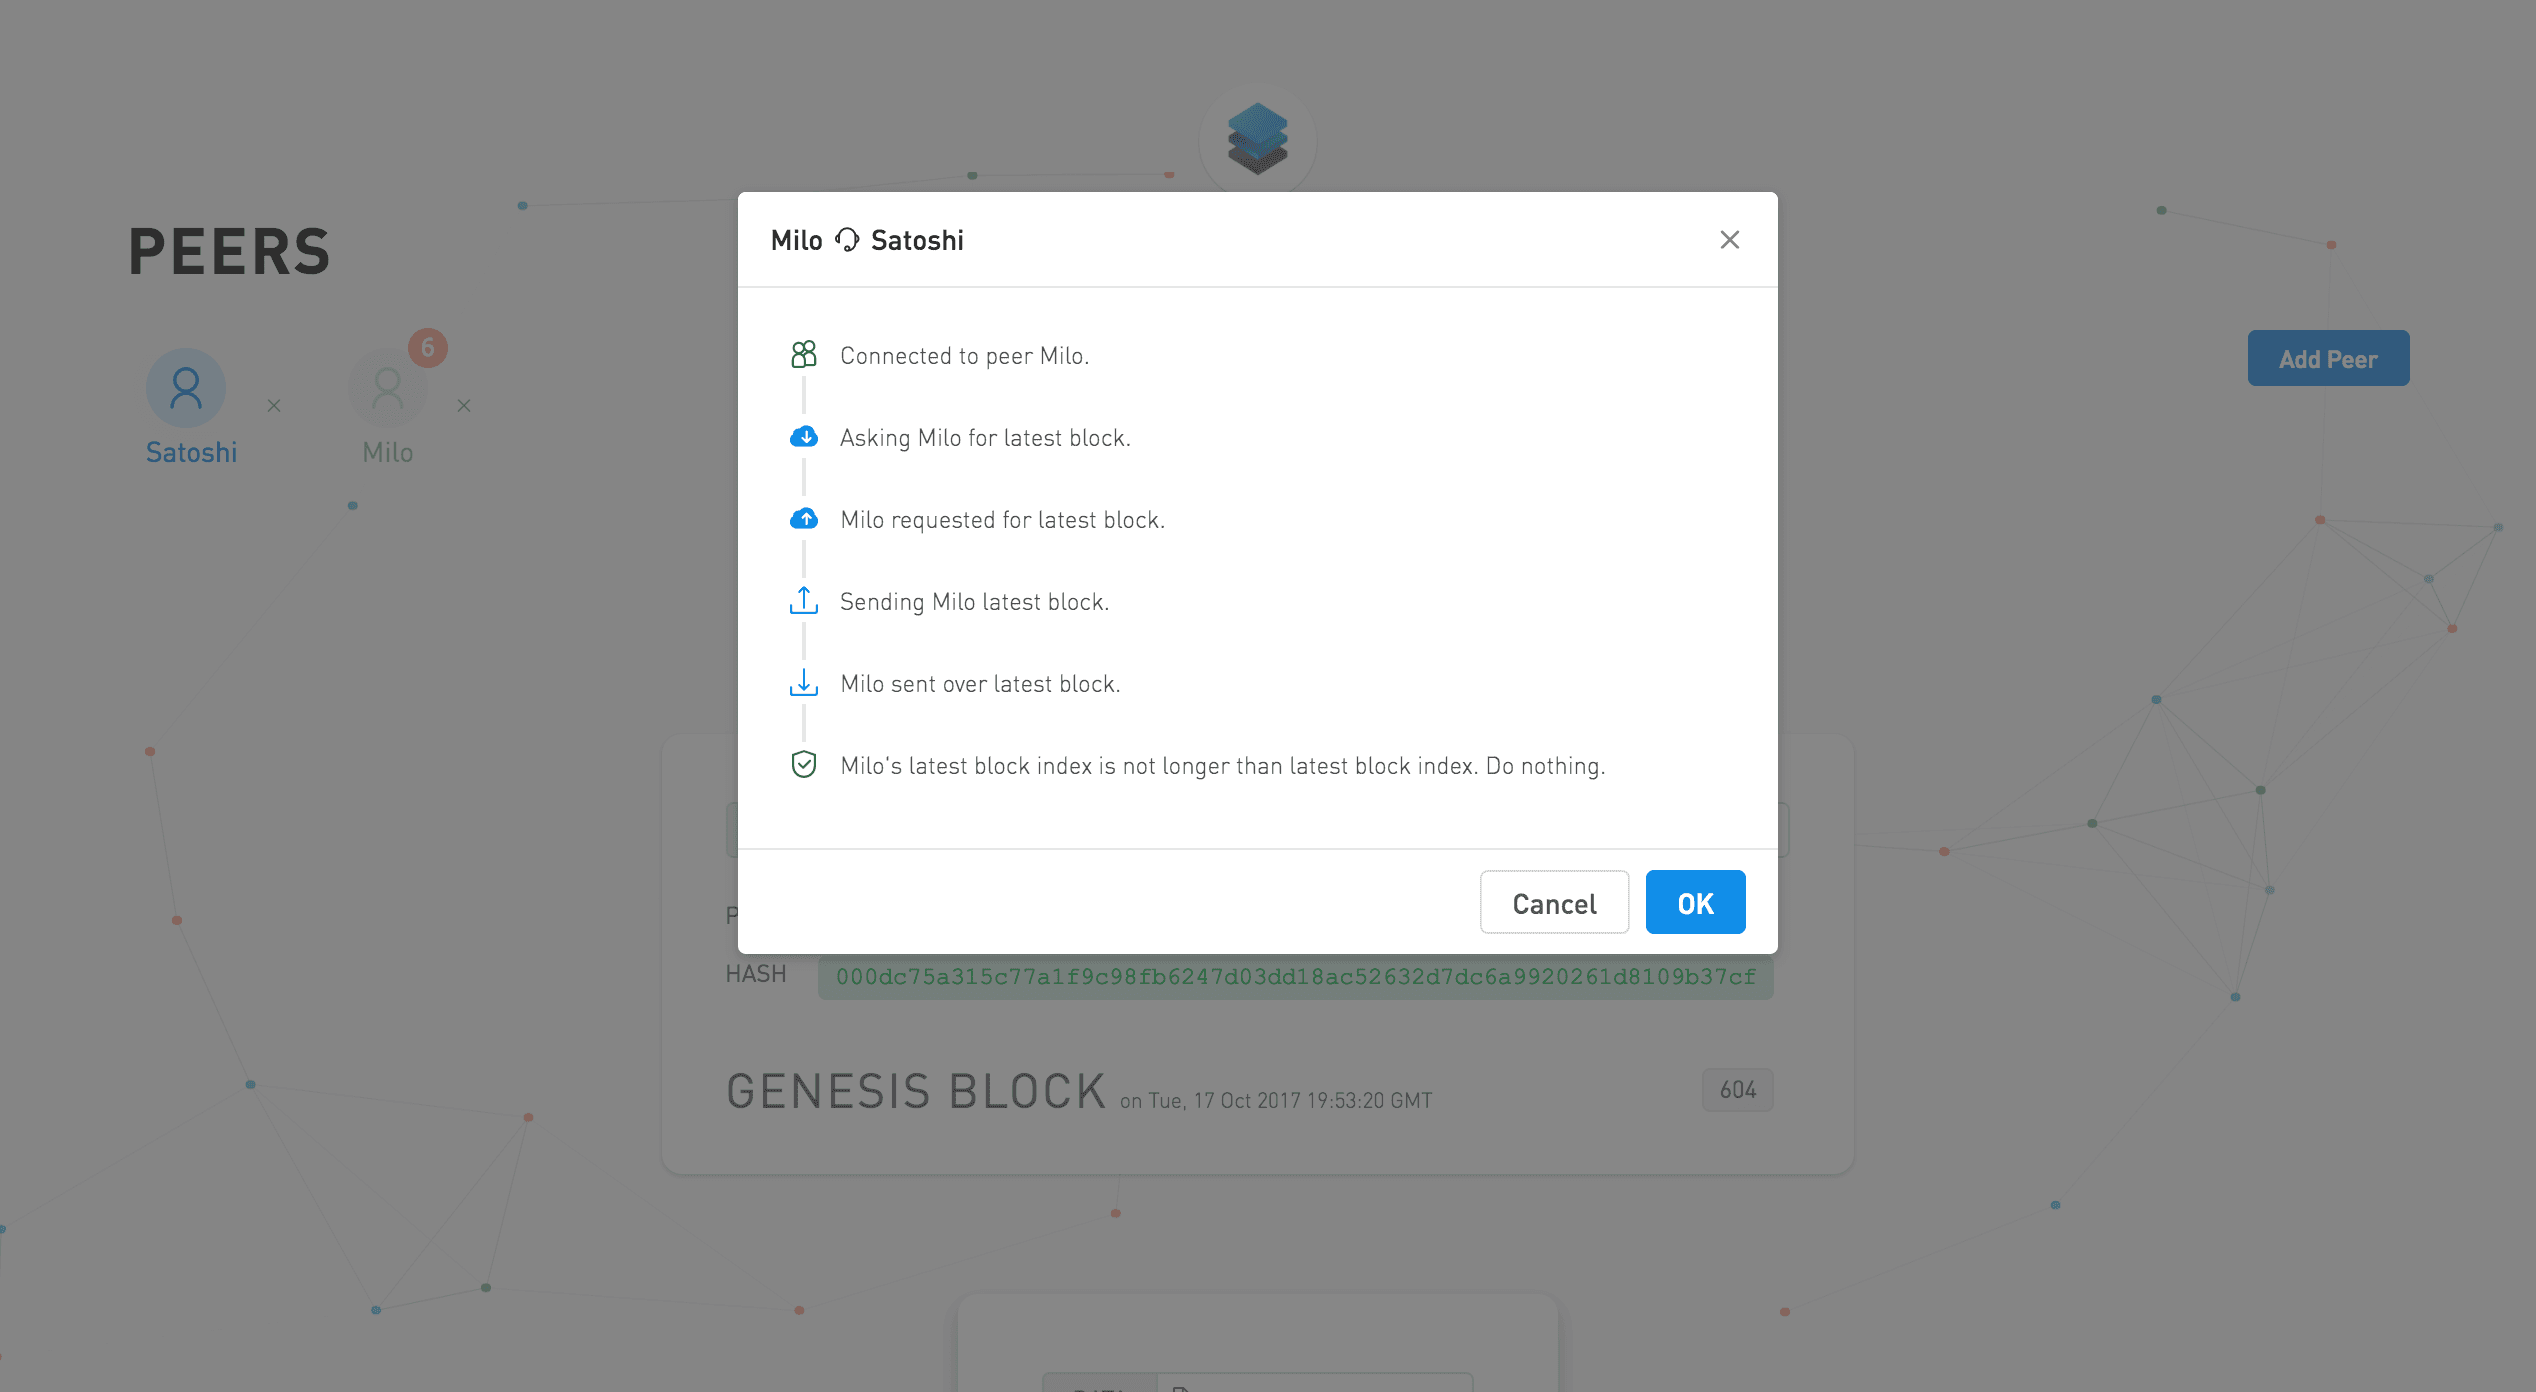Screen dimensions: 2536x1392
Task: Click download arrow icon for Milo sent block
Action: click(804, 683)
